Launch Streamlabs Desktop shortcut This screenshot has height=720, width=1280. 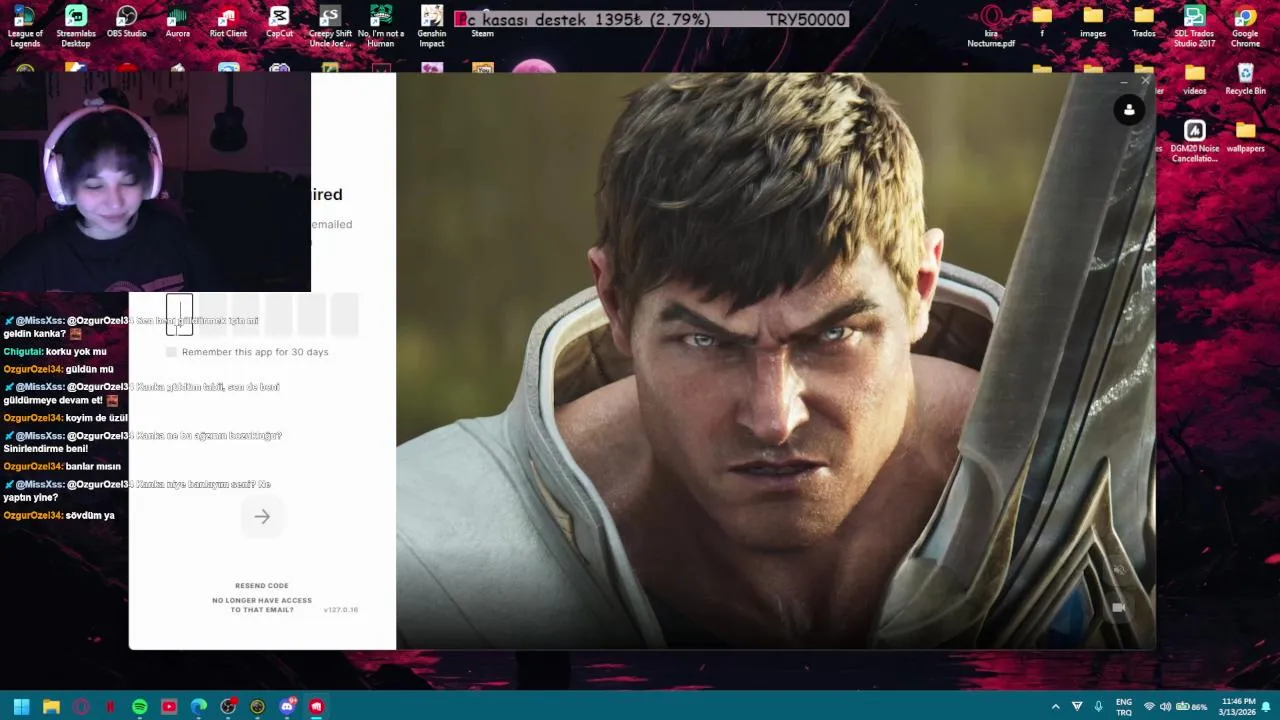click(x=76, y=26)
